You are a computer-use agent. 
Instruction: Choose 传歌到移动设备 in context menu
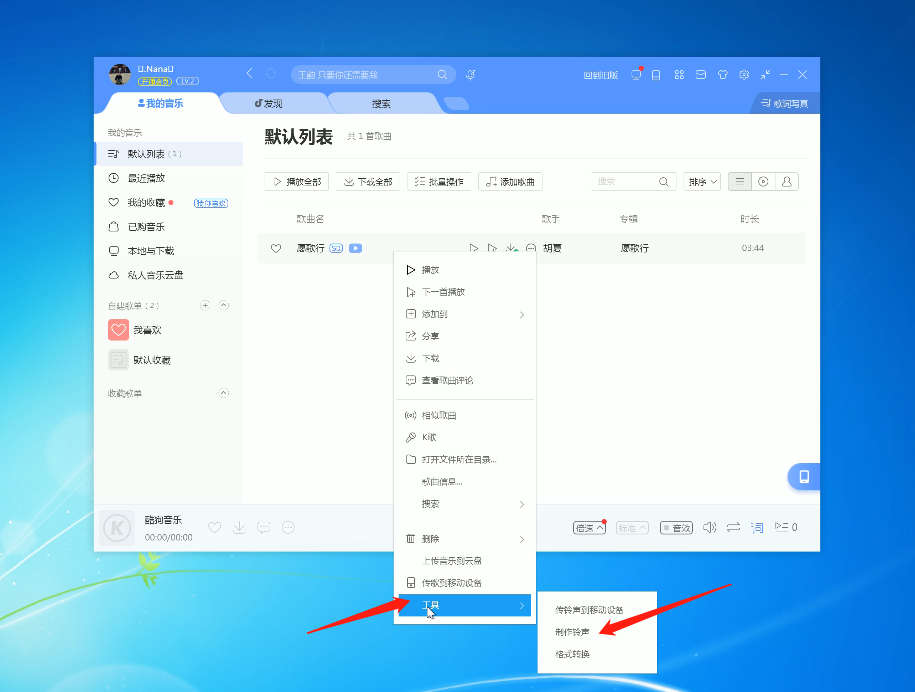pyautogui.click(x=465, y=583)
